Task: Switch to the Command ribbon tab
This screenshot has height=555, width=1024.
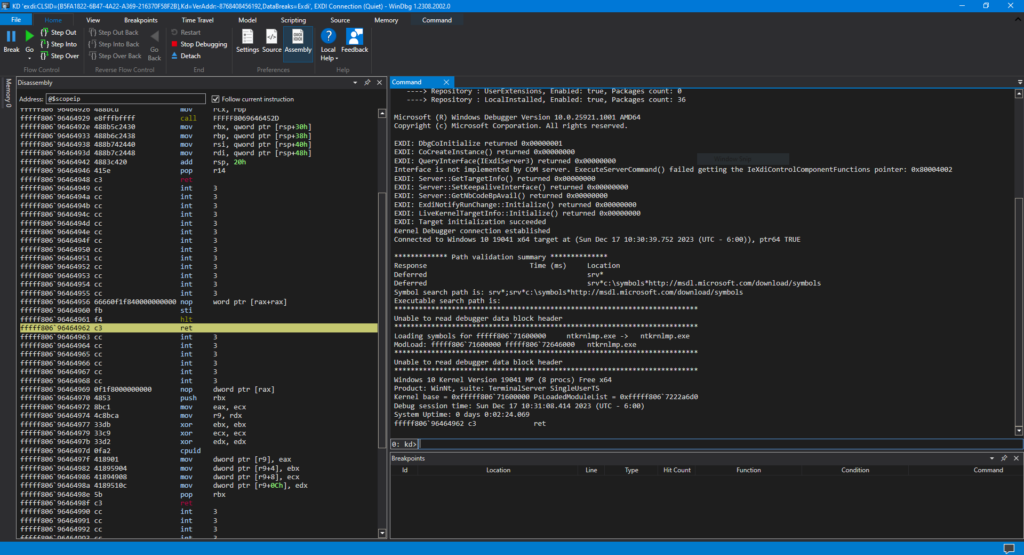Action: [436, 20]
